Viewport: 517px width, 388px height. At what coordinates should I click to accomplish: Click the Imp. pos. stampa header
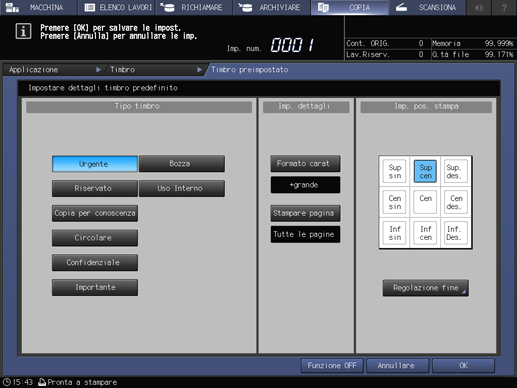click(x=426, y=107)
